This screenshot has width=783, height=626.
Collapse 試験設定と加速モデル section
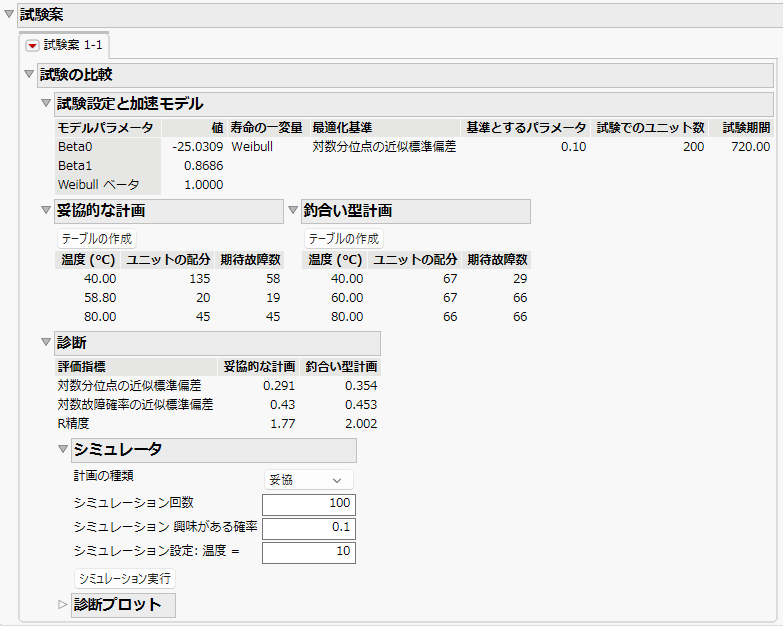pyautogui.click(x=46, y=103)
